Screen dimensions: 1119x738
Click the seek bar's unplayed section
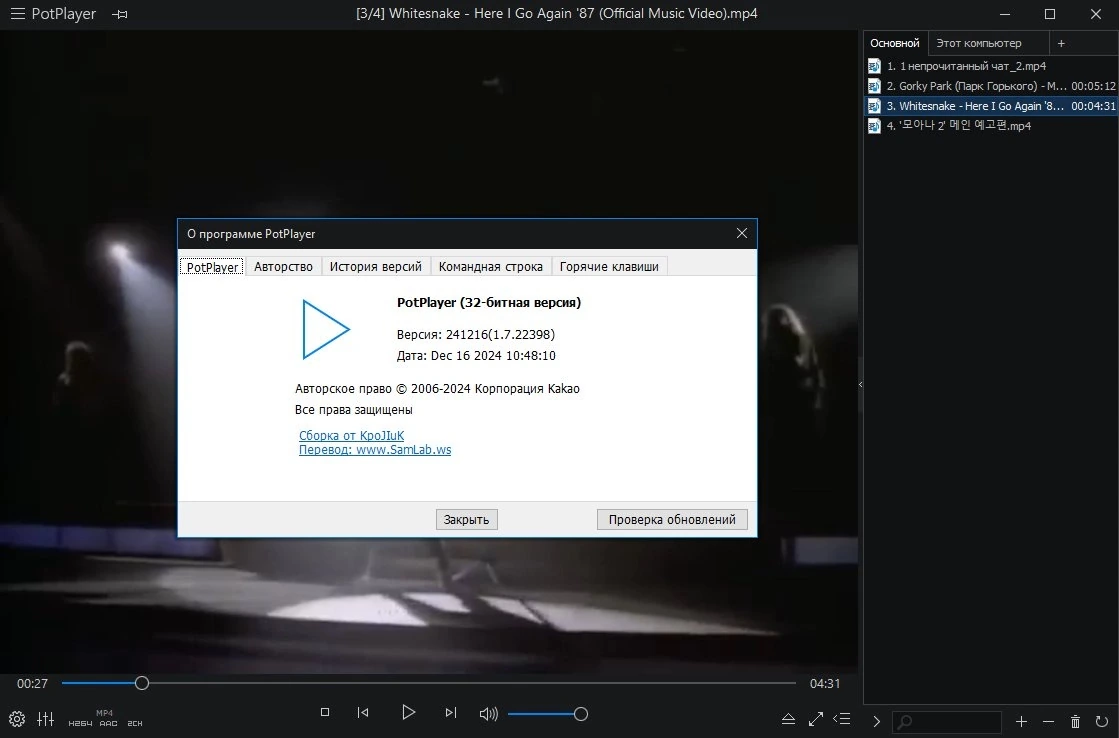[x=472, y=683]
